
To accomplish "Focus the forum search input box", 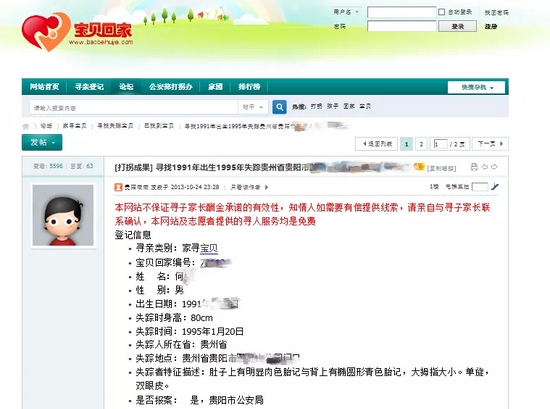I will click(134, 107).
